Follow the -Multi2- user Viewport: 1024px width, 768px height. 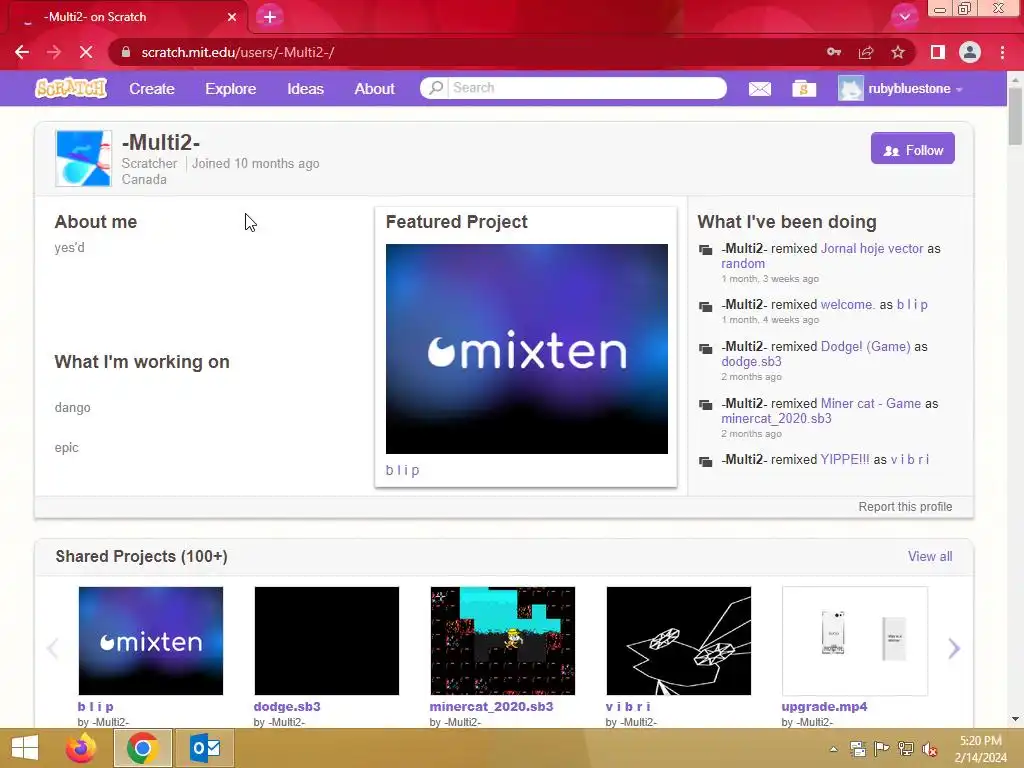coord(912,148)
